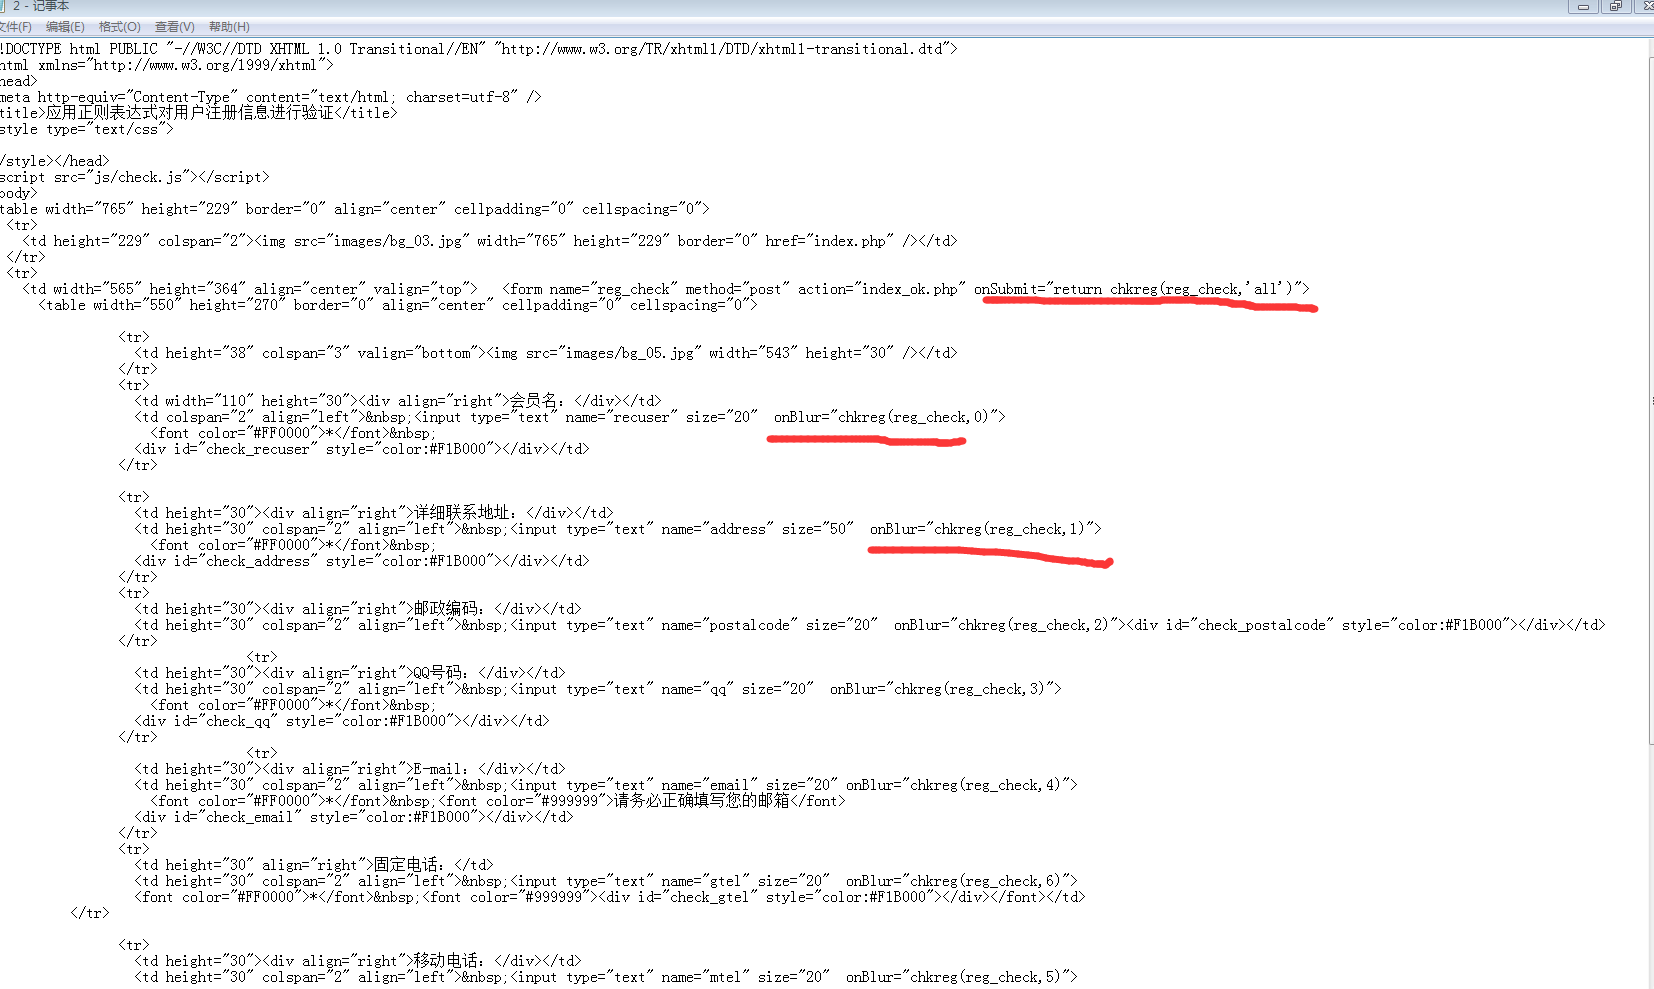Viewport: 1654px width, 989px height.
Task: Click the input name="mtel" text
Action: click(x=670, y=977)
